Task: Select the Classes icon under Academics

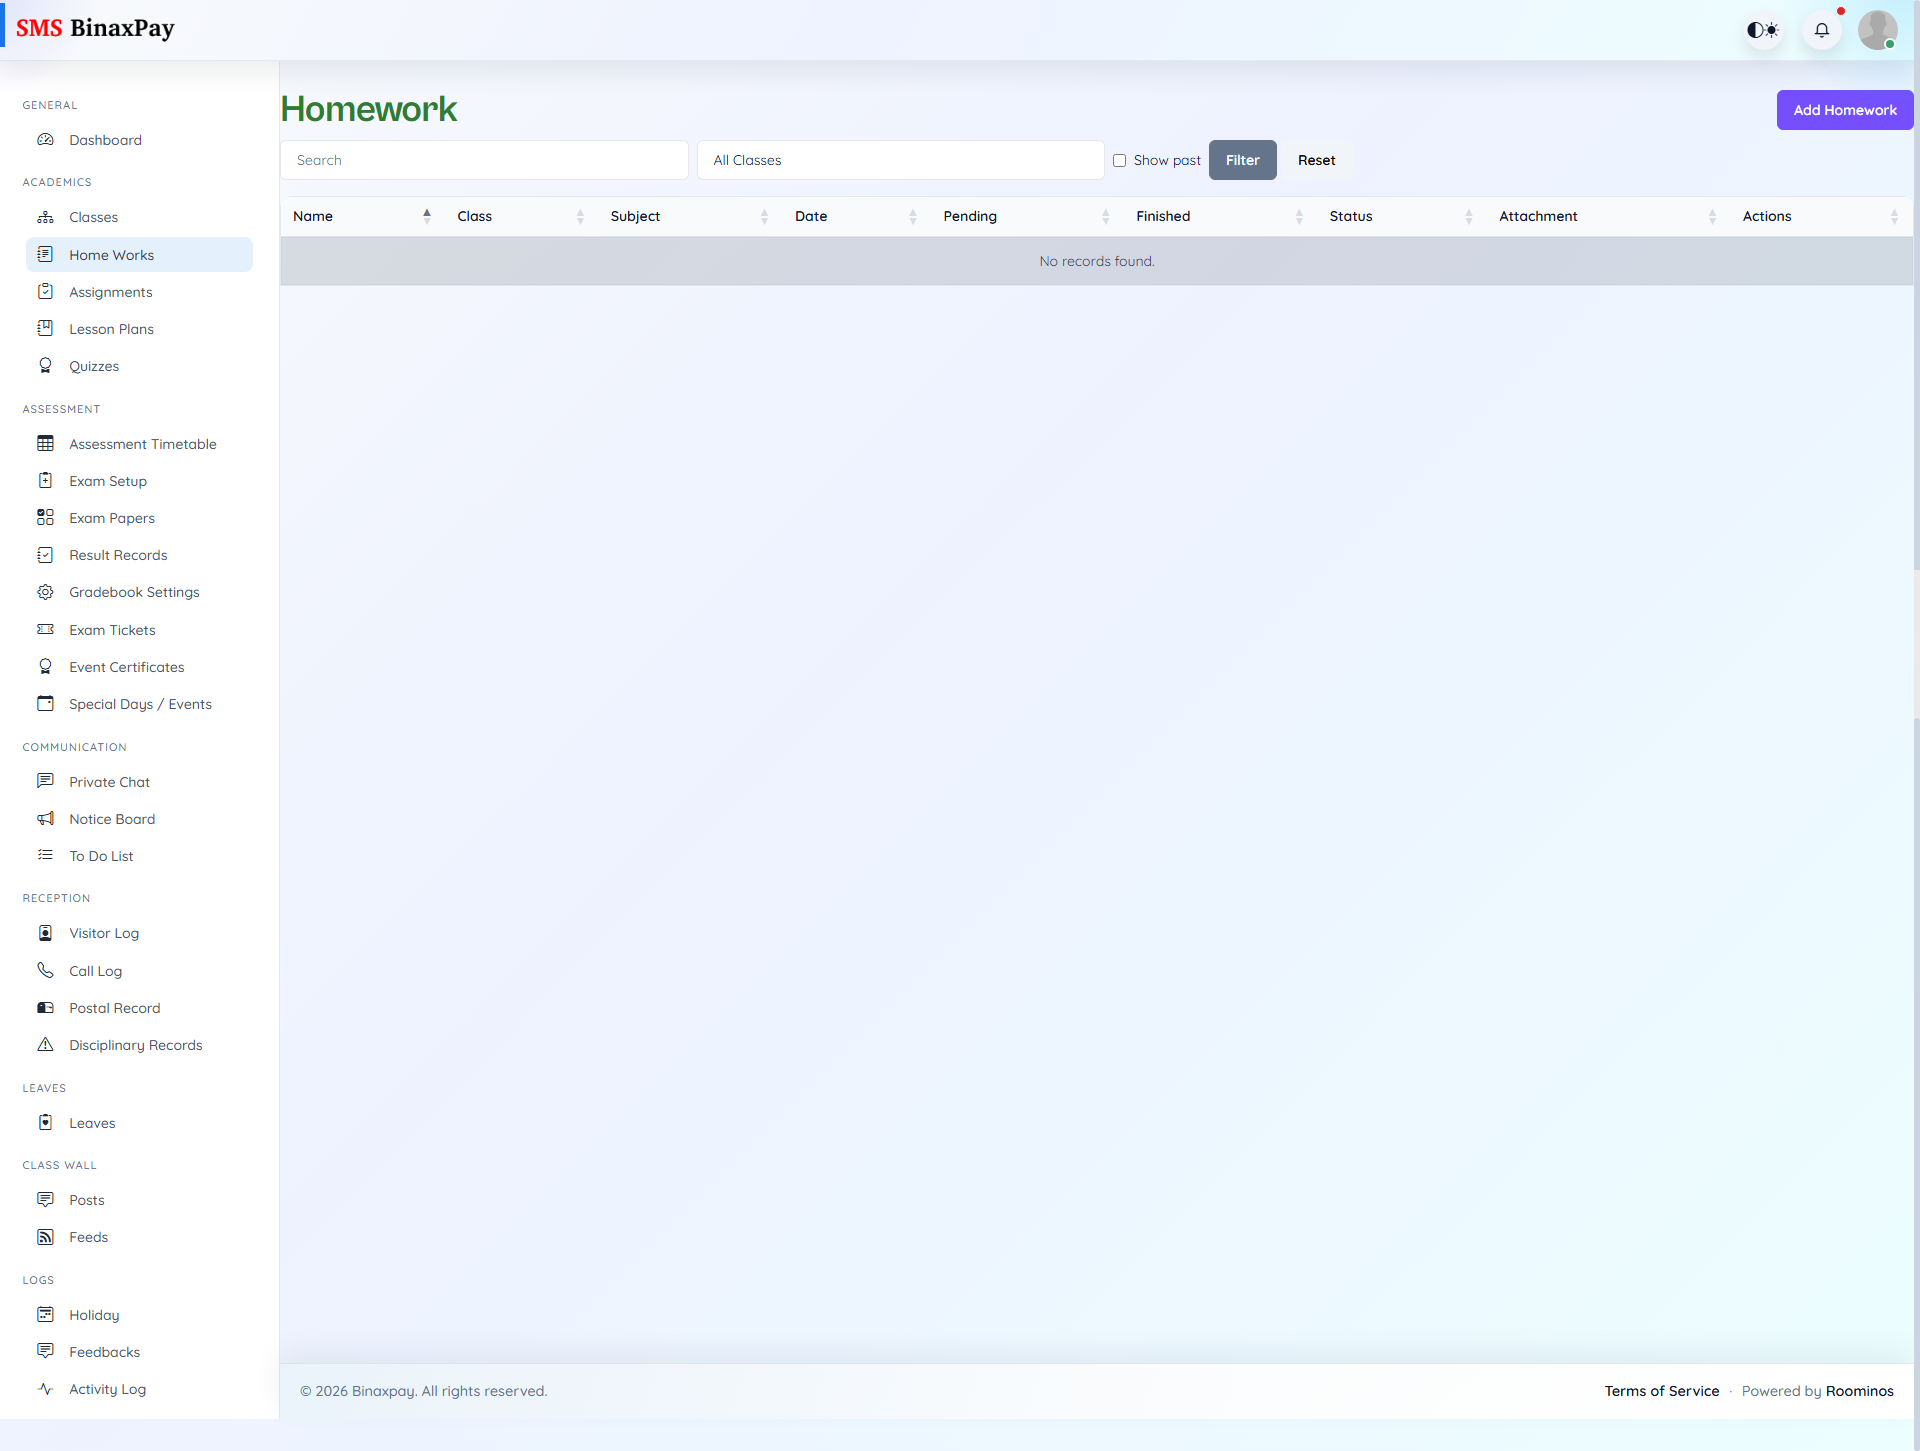Action: click(x=46, y=217)
